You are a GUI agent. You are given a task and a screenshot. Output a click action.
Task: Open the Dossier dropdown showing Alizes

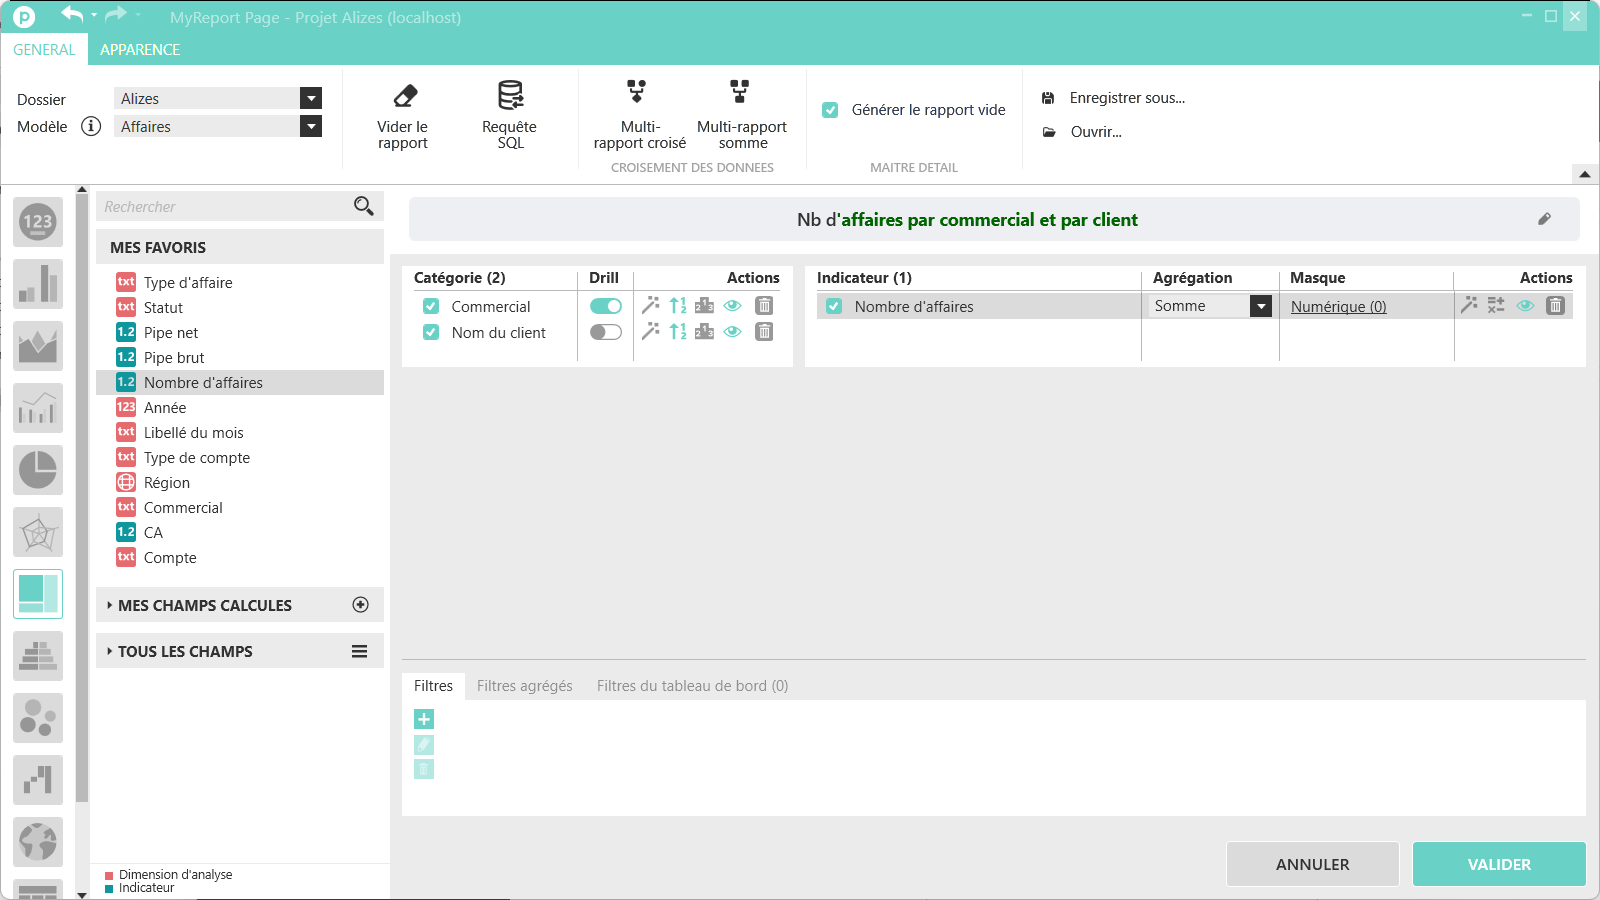pyautogui.click(x=311, y=98)
